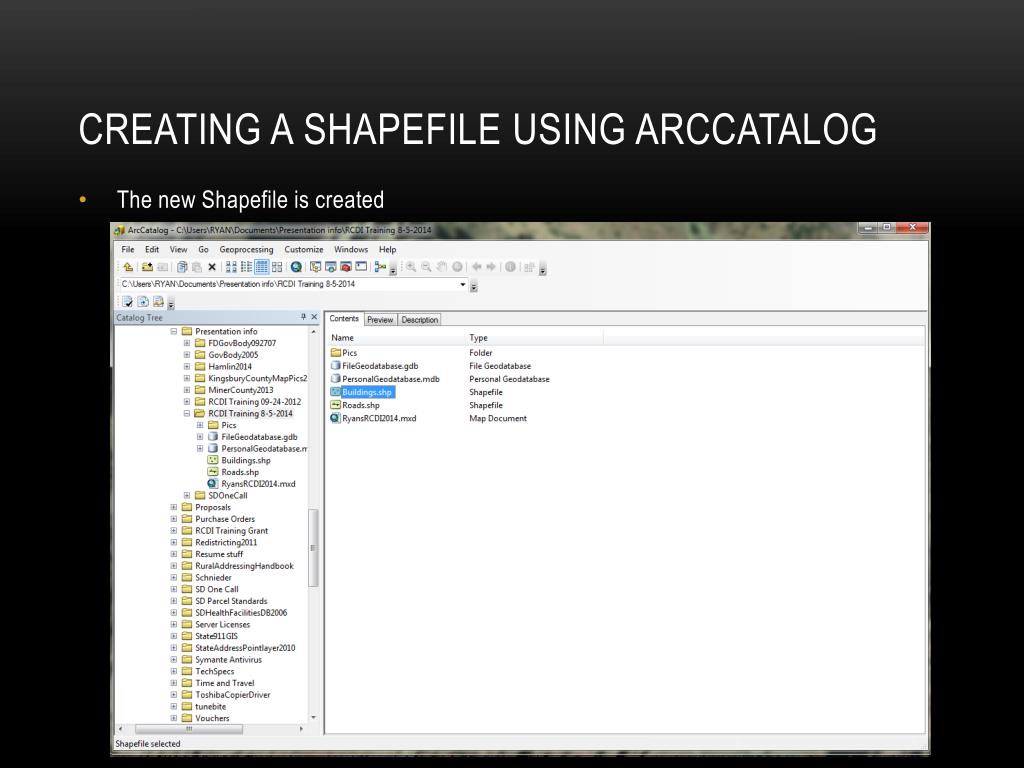The image size is (1024, 768).
Task: Click 'Map Document' type cell
Action: click(498, 418)
